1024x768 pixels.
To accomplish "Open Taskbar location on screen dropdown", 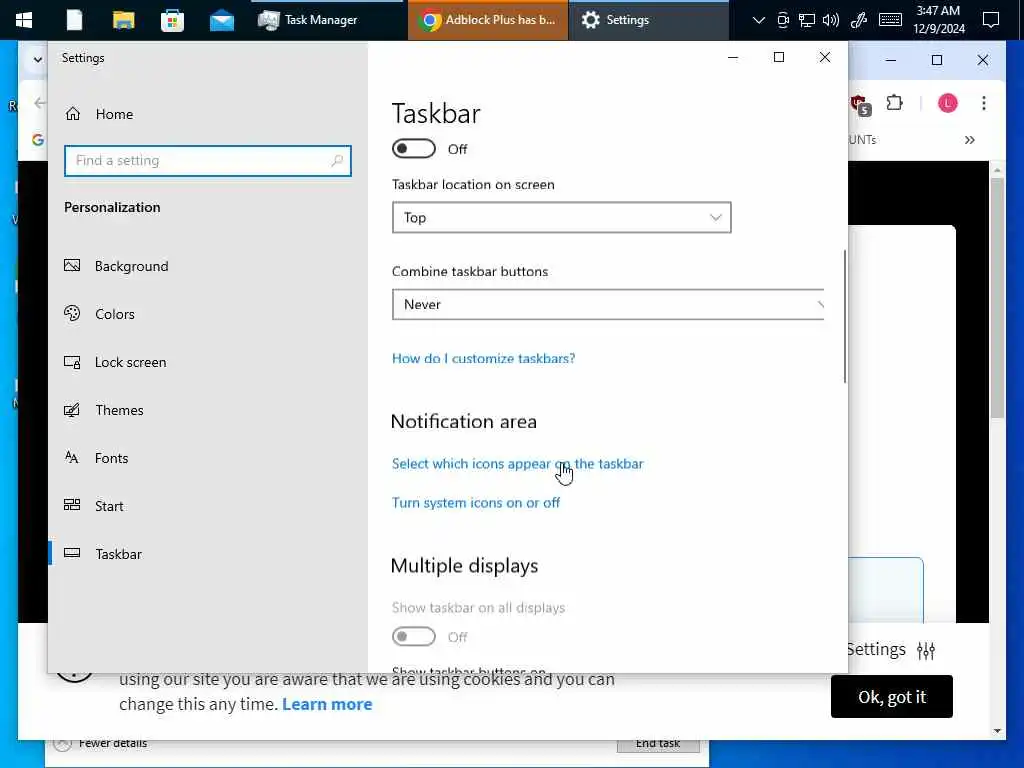I will click(x=562, y=217).
